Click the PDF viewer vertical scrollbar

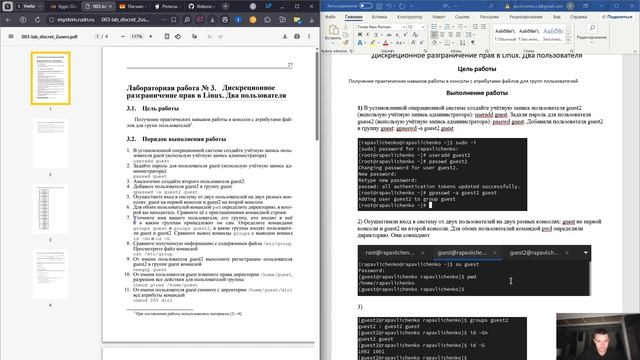coord(317,96)
